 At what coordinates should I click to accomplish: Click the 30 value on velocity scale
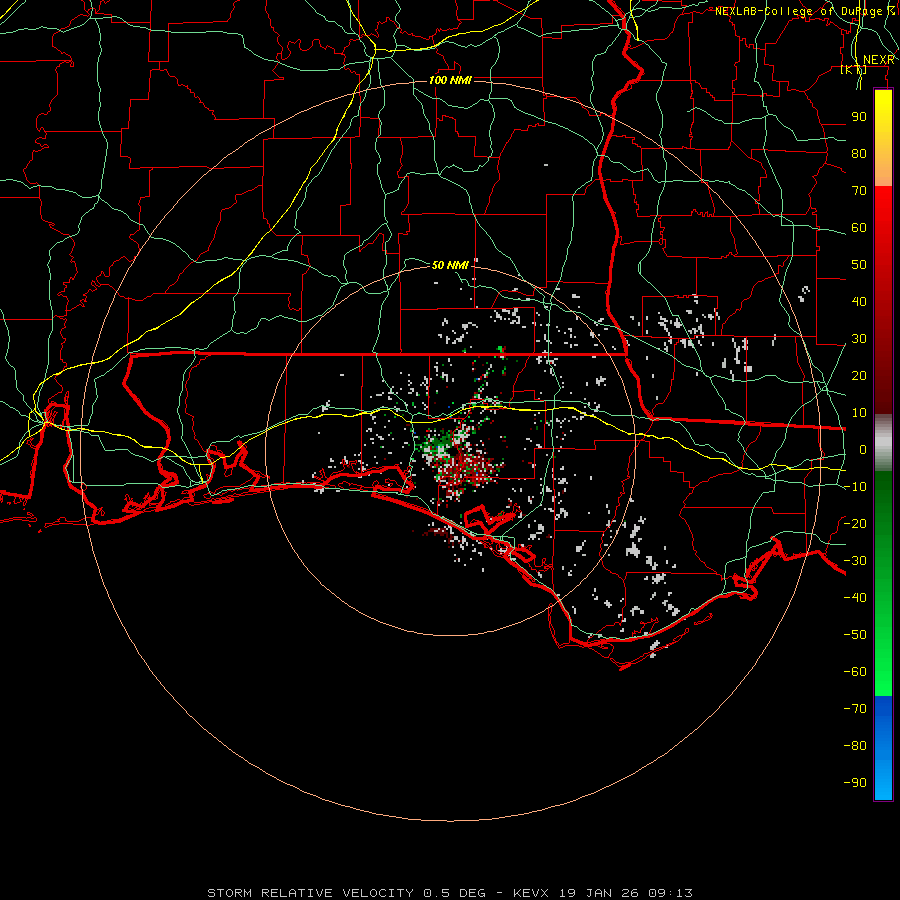(x=859, y=339)
